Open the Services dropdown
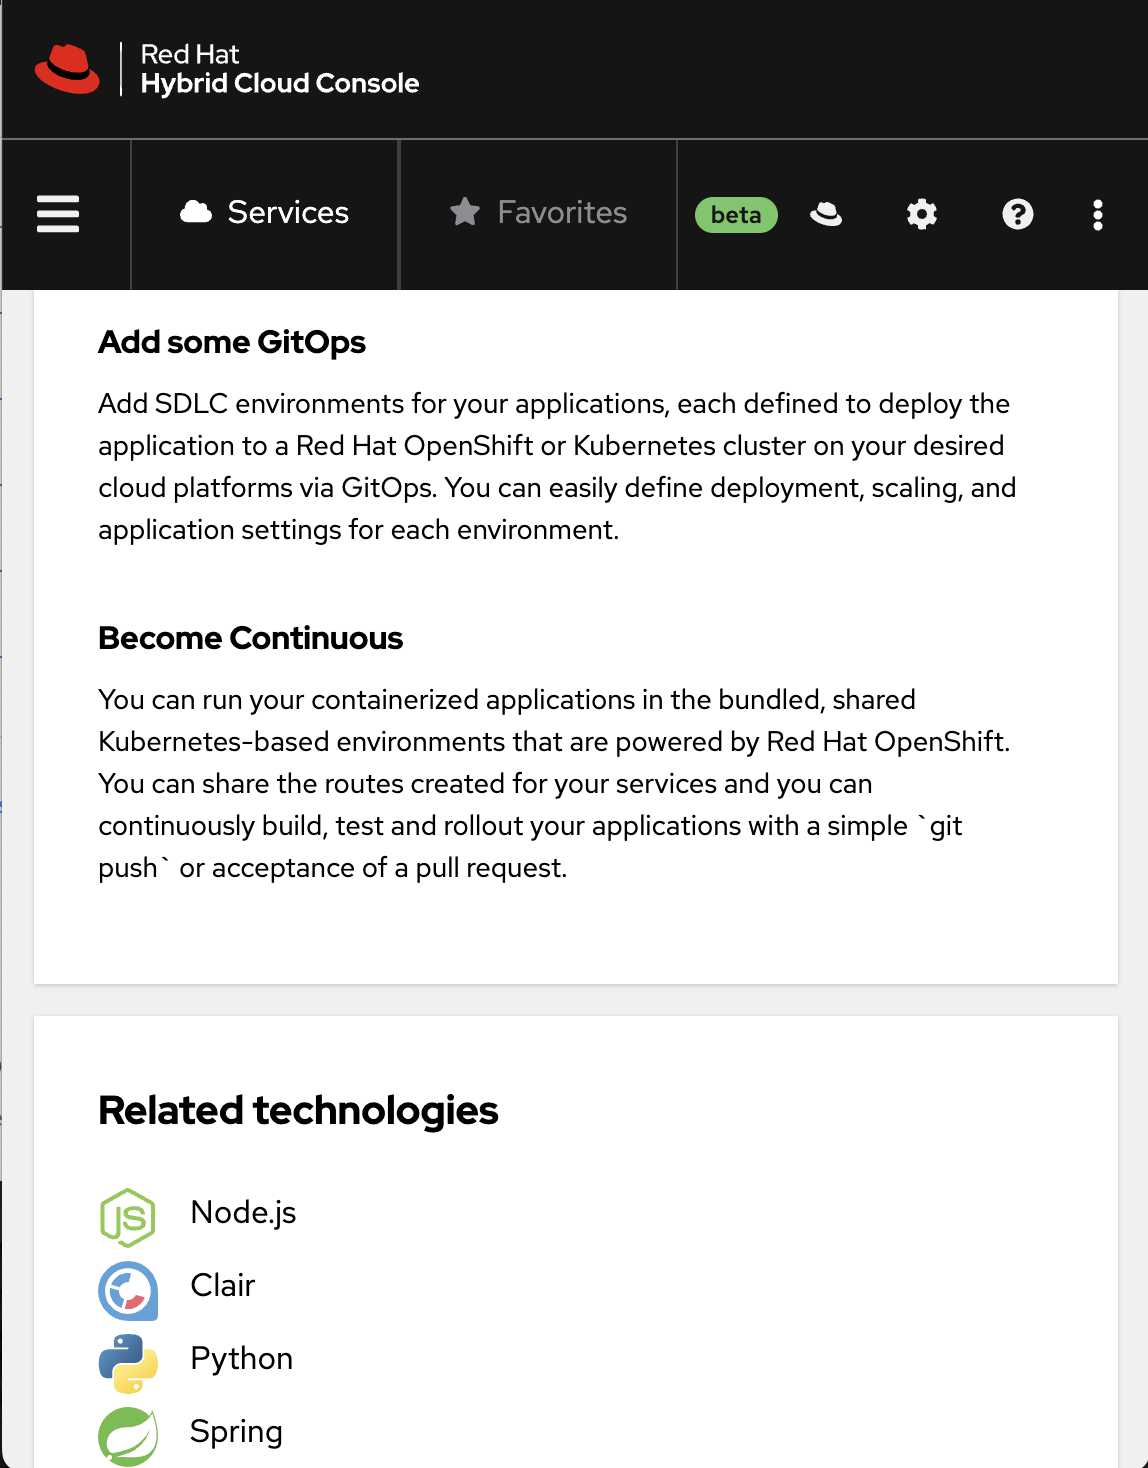 265,213
